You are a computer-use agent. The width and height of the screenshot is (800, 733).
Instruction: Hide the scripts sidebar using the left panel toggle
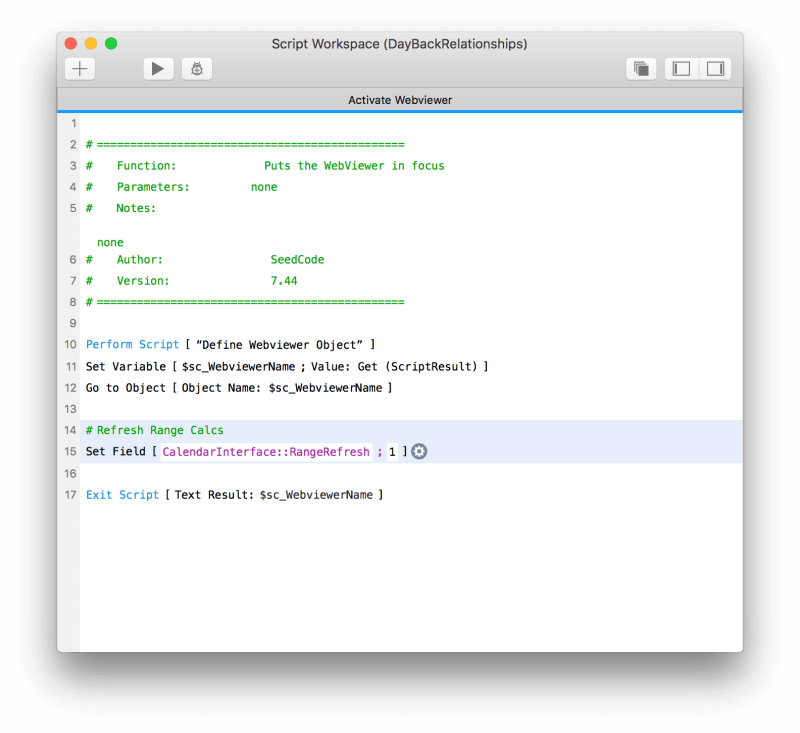681,68
